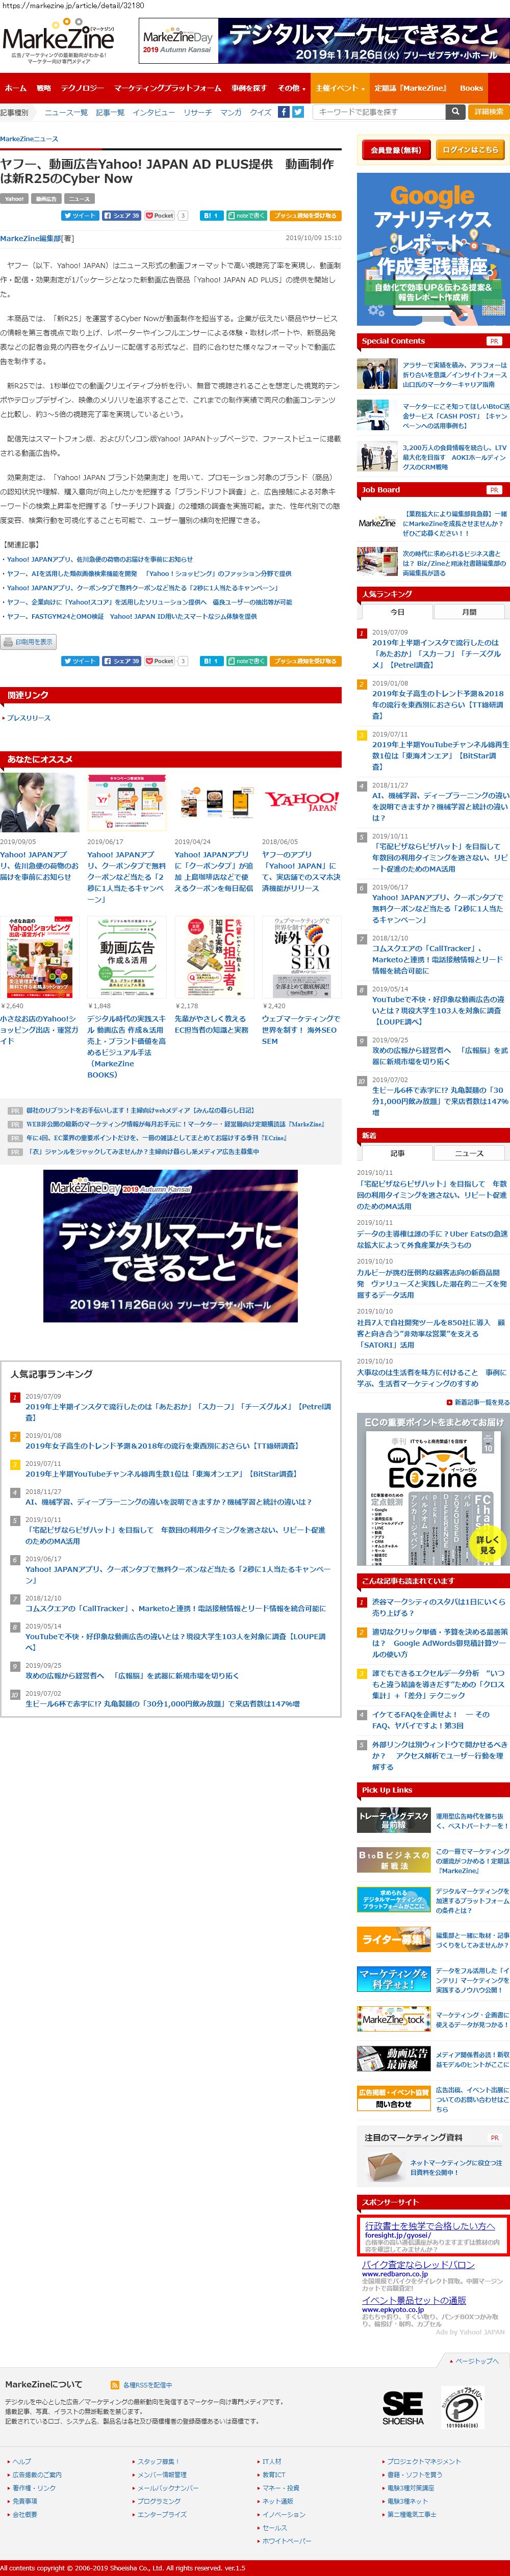
Task: Share on Facebook via top share bar
Action: click(121, 215)
